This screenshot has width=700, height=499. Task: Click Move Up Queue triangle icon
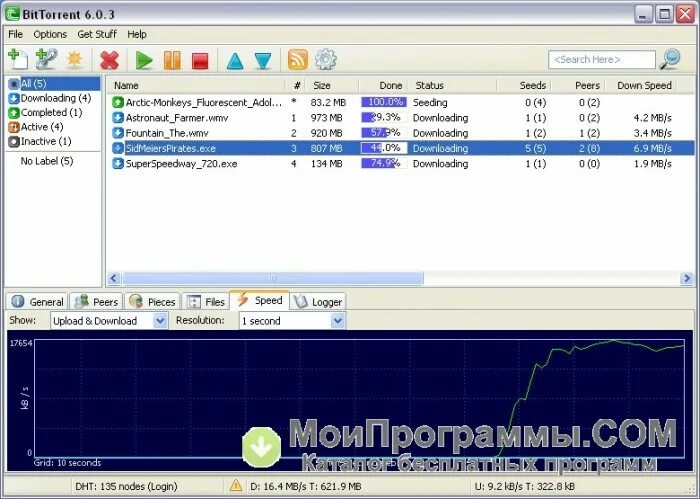click(235, 61)
